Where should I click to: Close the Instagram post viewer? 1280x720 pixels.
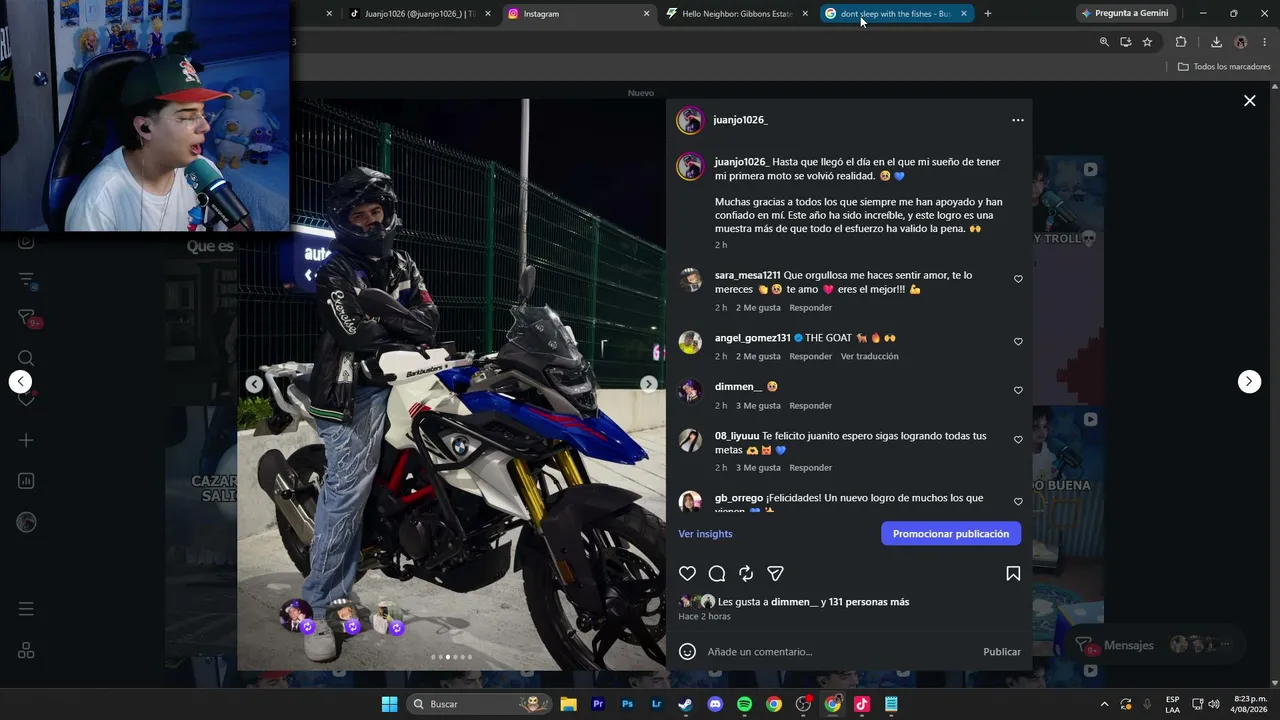(1249, 100)
